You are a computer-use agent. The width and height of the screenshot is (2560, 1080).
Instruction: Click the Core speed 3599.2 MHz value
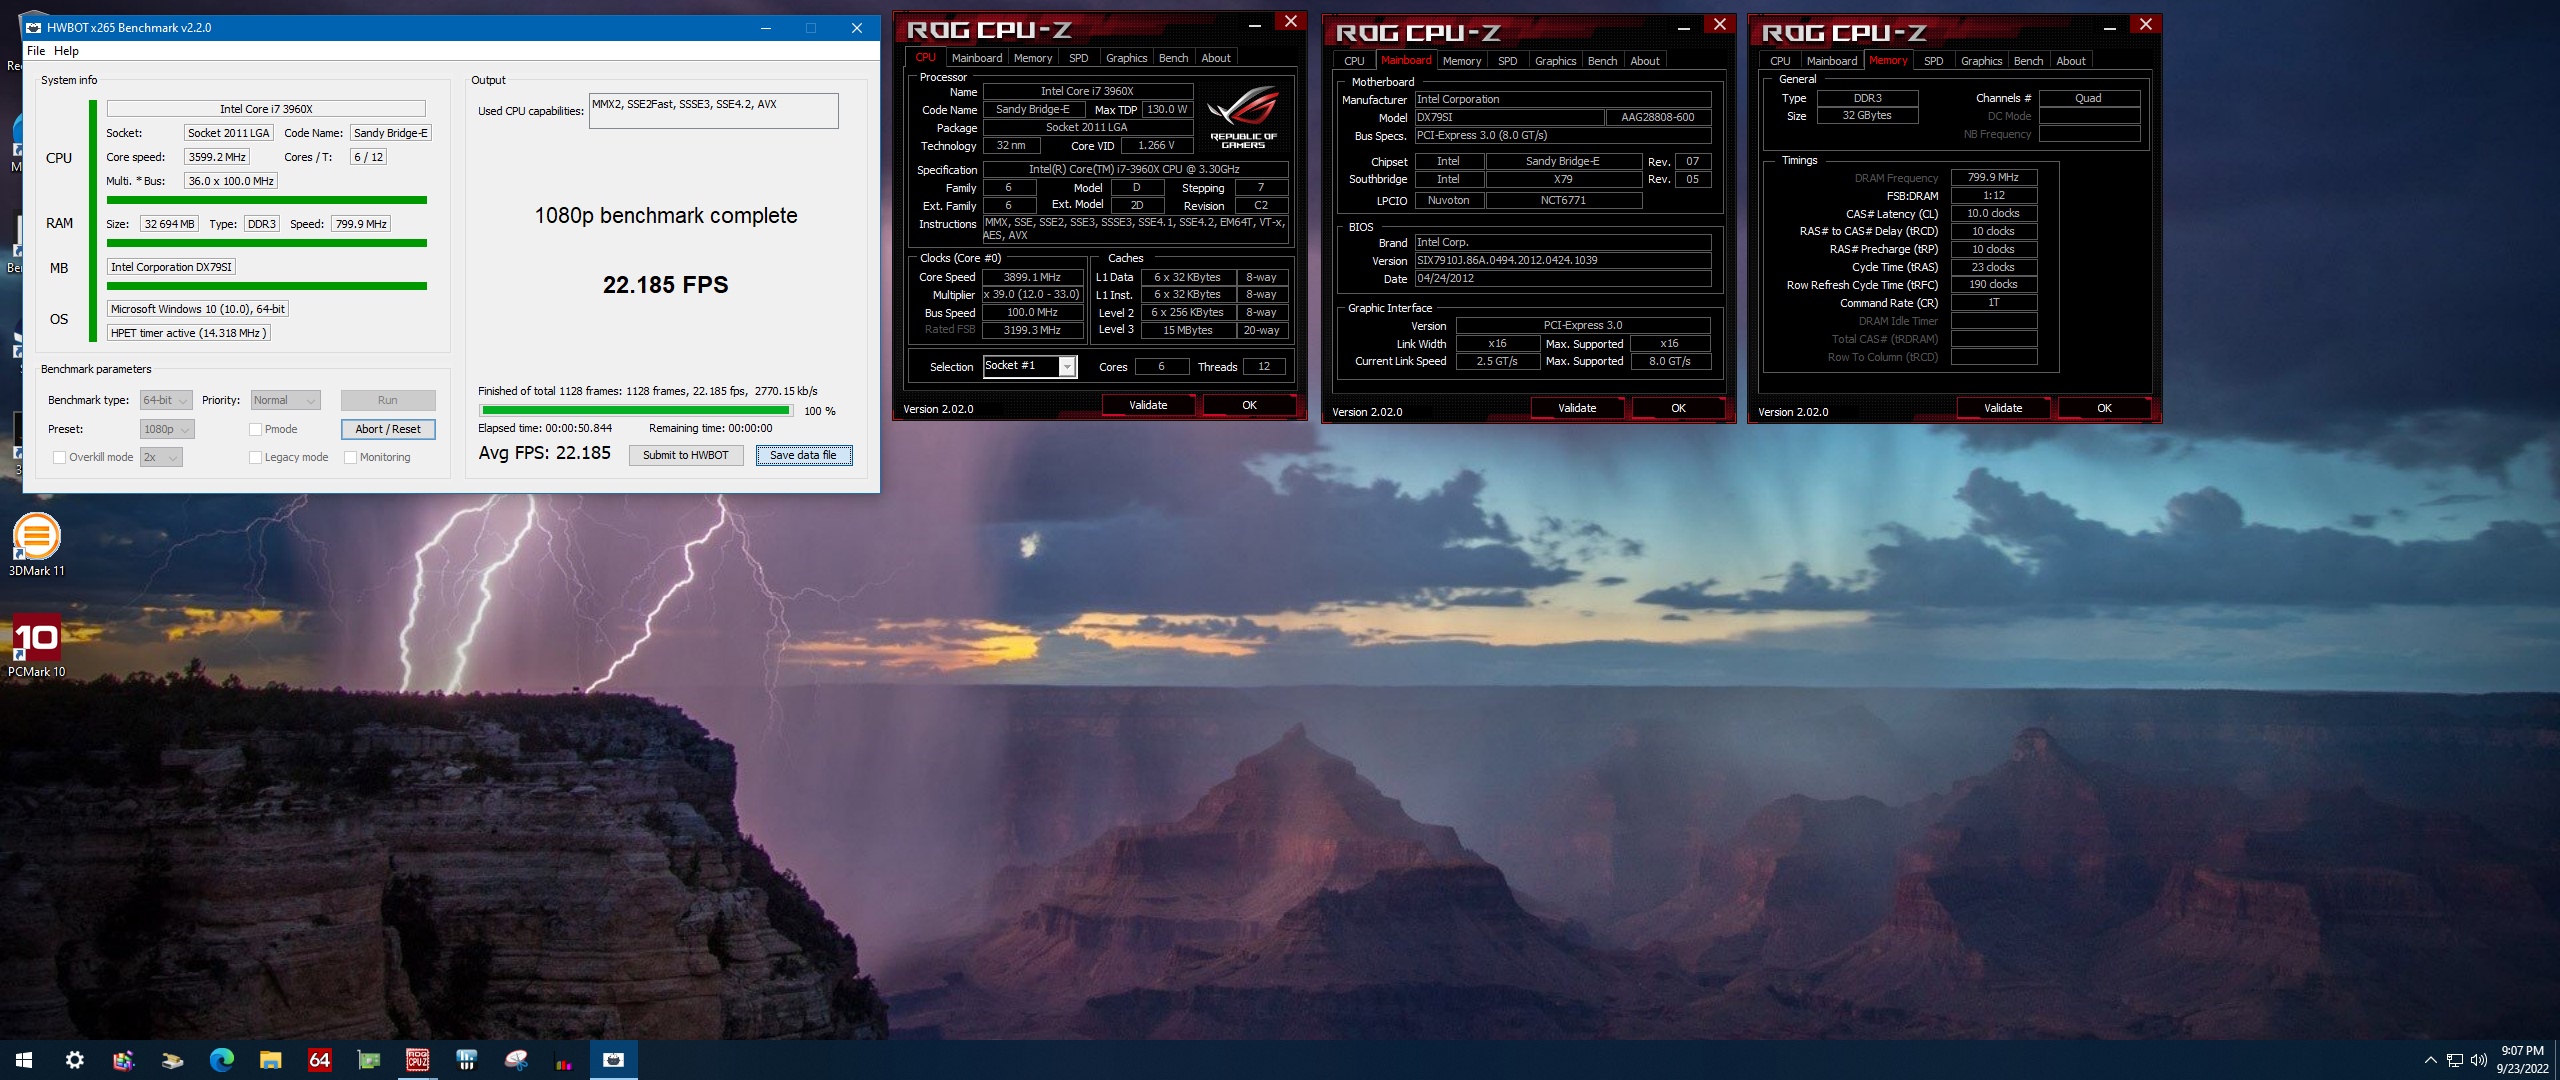point(217,157)
